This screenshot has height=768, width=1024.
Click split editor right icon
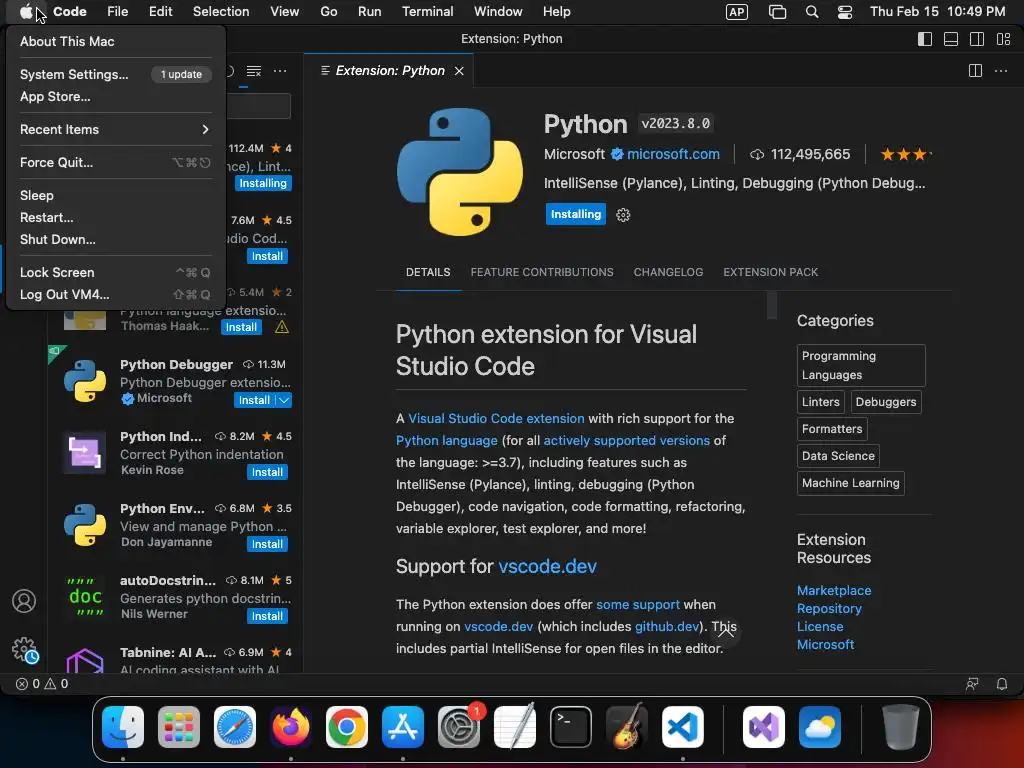click(x=975, y=71)
